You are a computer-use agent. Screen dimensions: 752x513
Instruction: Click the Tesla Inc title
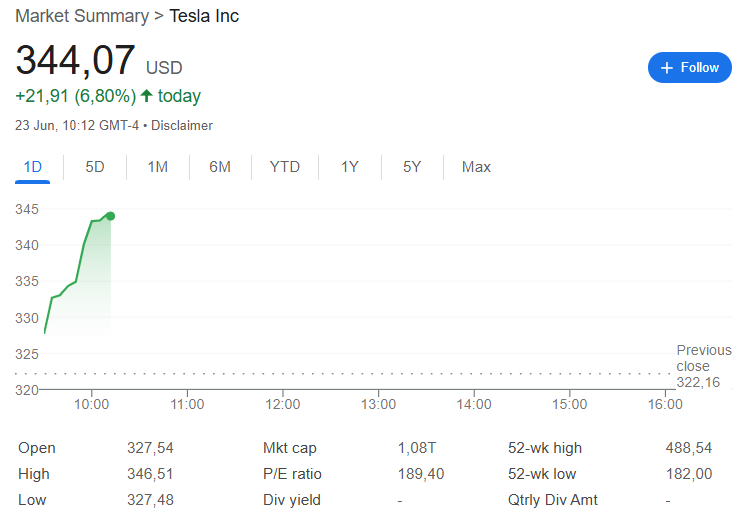[204, 16]
